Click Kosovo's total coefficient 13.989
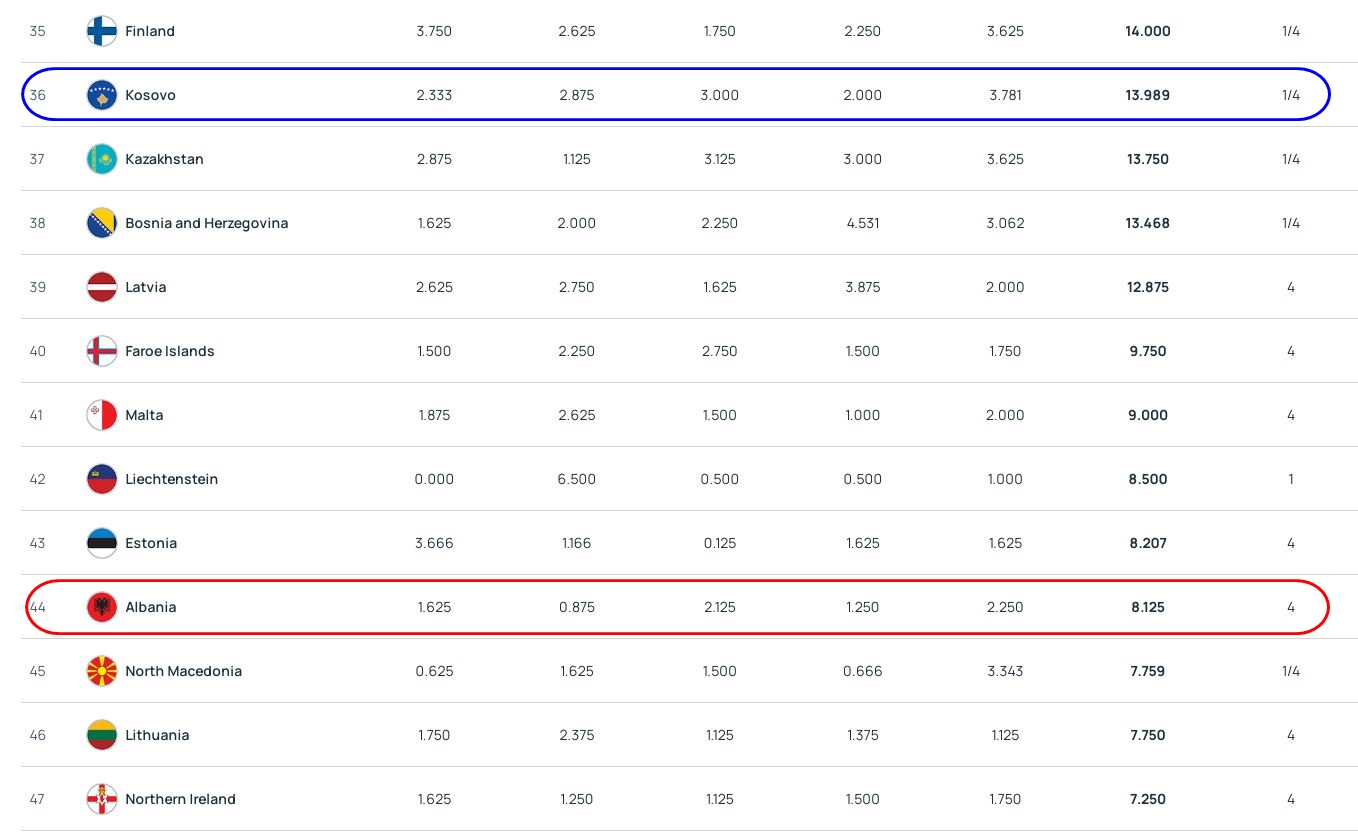The image size is (1358, 833). pos(1147,95)
